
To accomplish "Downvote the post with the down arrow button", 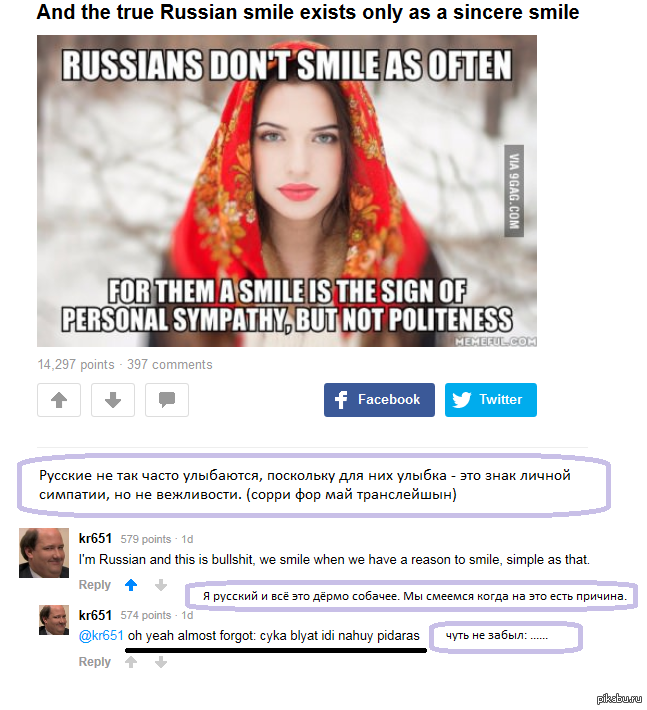I will [x=113, y=400].
